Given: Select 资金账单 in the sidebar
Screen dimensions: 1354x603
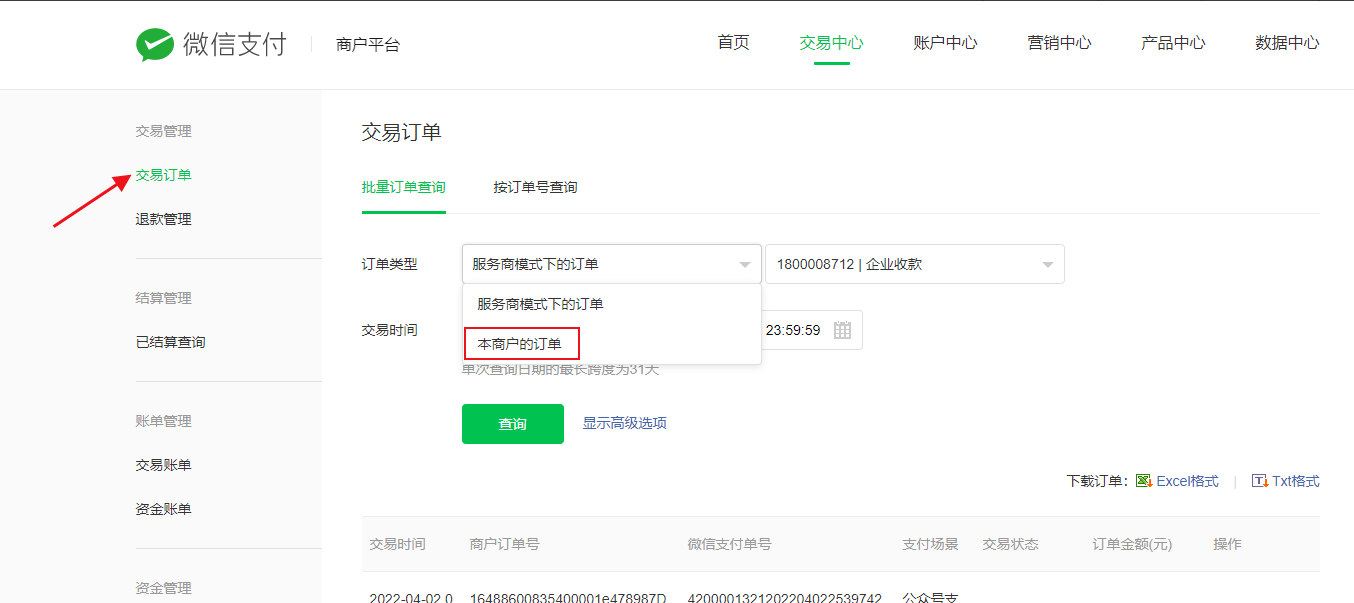Looking at the screenshot, I should 164,509.
